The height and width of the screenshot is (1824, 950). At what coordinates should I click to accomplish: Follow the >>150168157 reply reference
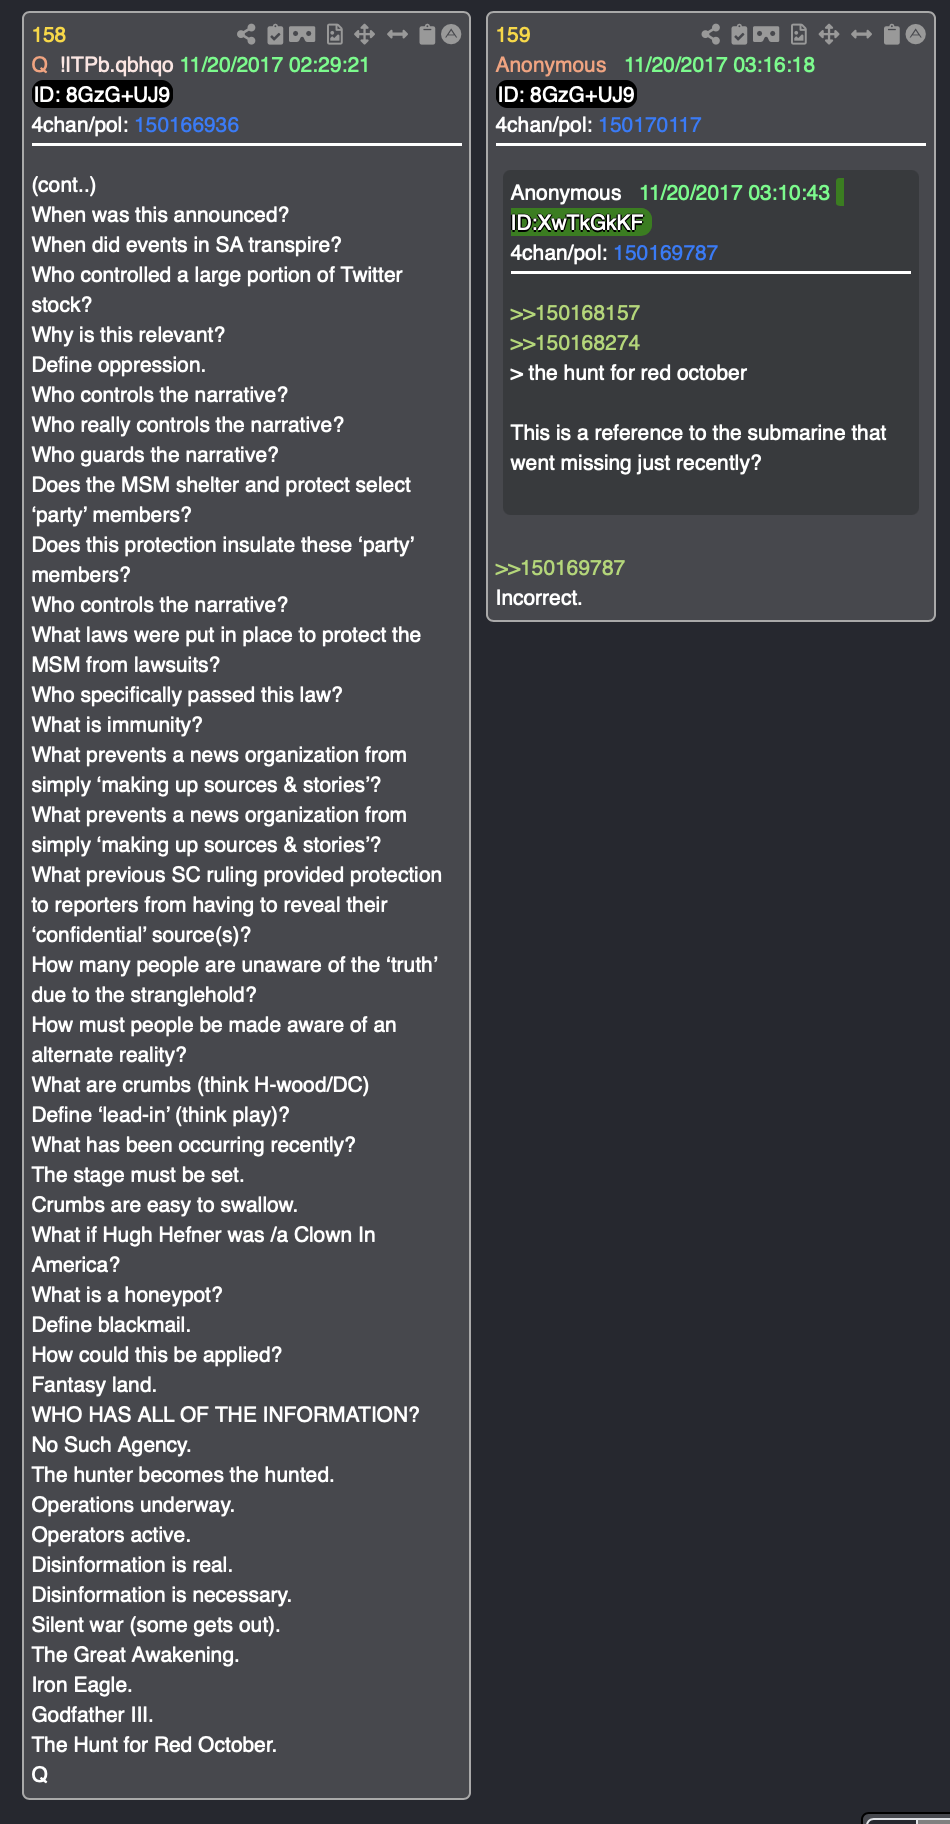pyautogui.click(x=575, y=313)
